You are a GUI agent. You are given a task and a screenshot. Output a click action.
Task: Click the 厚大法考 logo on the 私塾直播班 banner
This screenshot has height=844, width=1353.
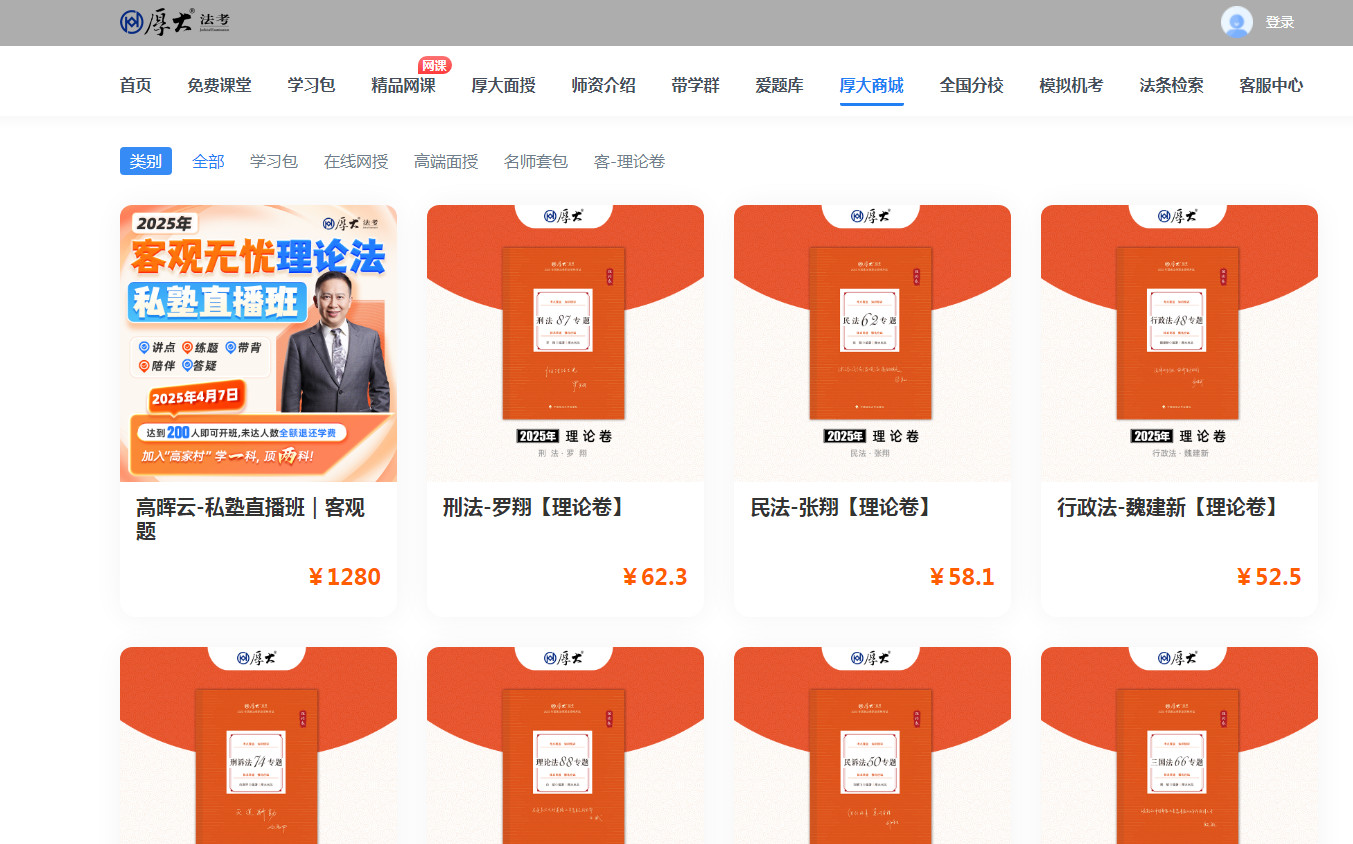(x=351, y=223)
